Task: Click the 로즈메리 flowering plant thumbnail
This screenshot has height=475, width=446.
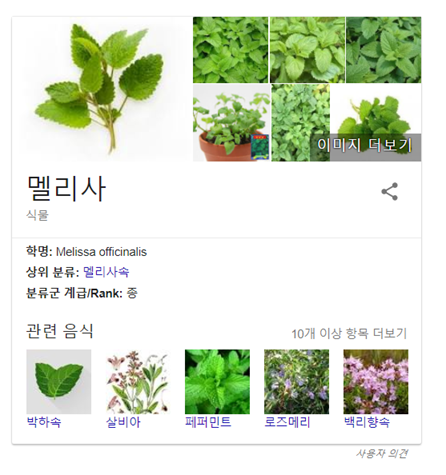Action: coord(296,382)
